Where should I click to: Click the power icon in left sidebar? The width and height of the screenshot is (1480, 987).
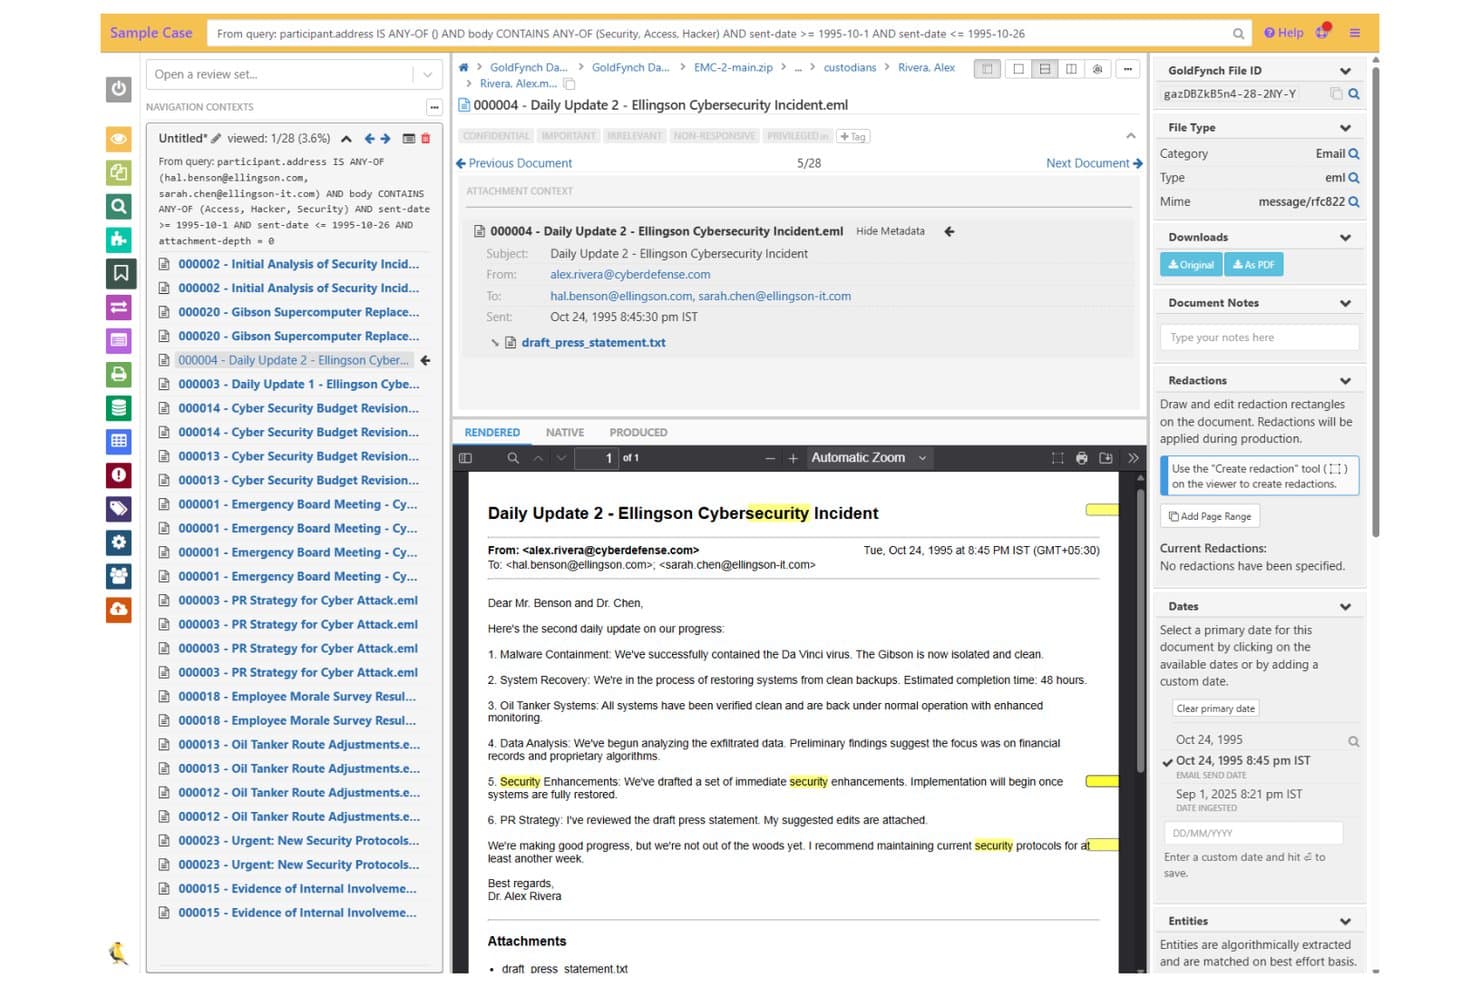tap(118, 89)
